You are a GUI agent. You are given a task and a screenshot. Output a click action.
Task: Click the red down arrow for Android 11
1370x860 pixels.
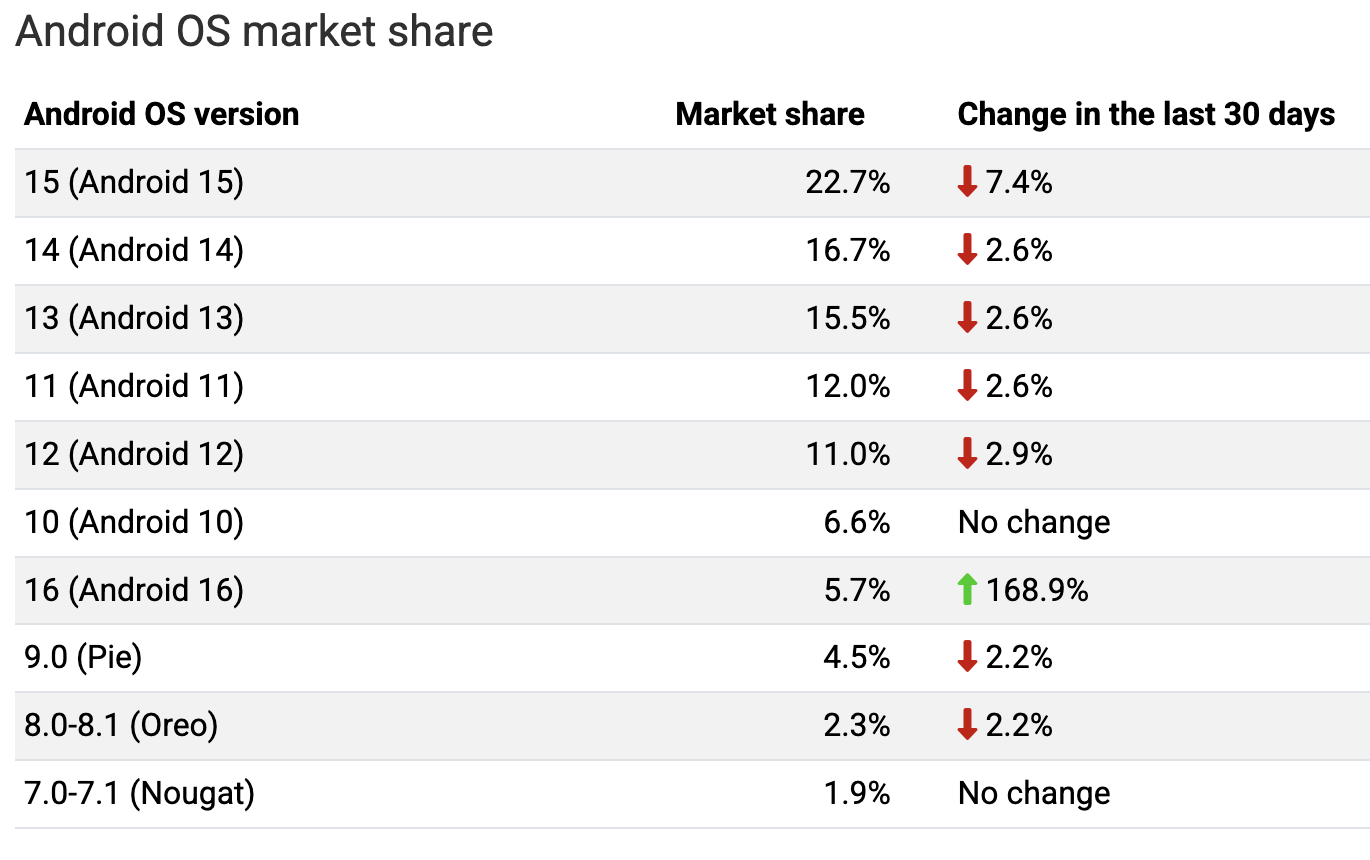pos(967,386)
